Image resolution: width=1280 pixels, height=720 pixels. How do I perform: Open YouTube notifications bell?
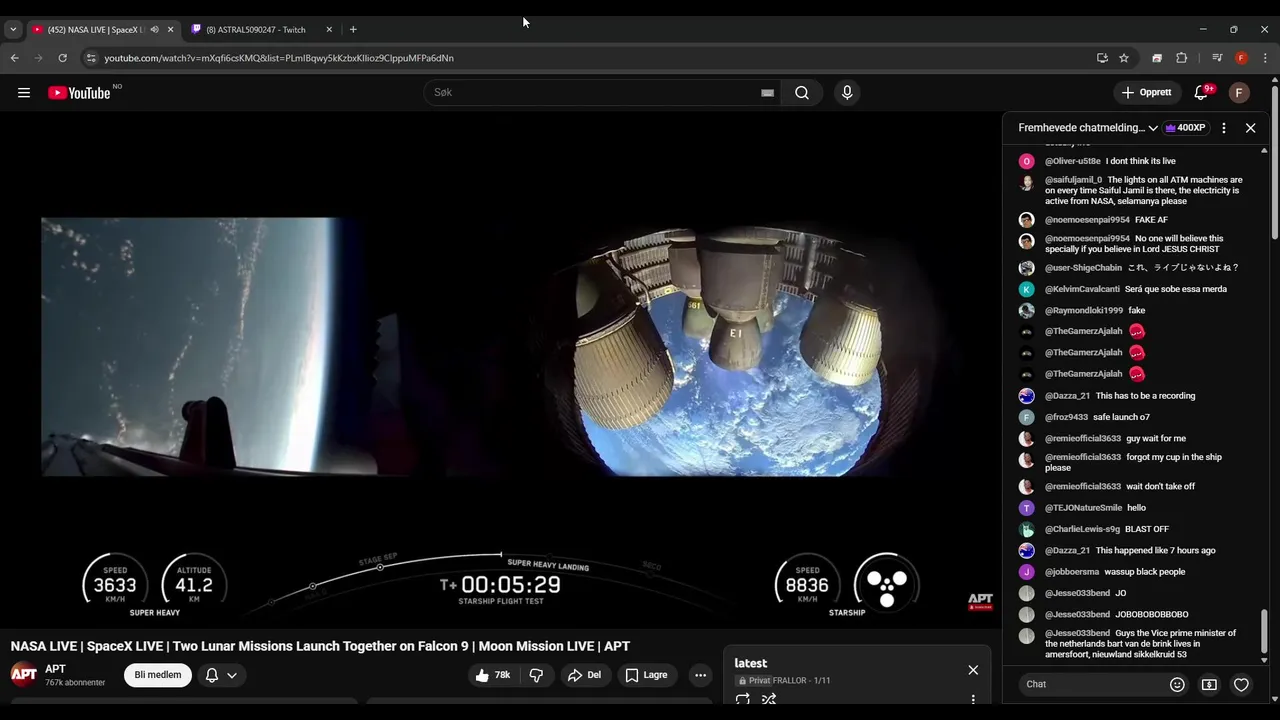point(1201,93)
